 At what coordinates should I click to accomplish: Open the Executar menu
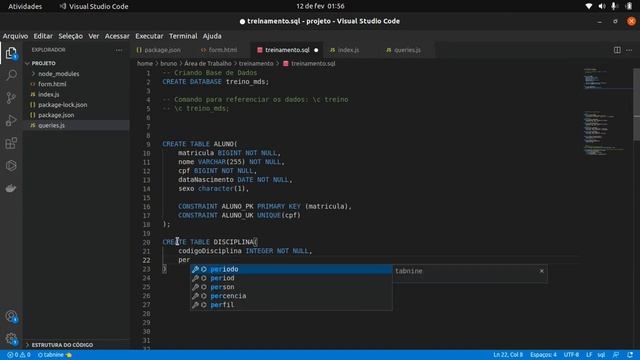(x=149, y=36)
